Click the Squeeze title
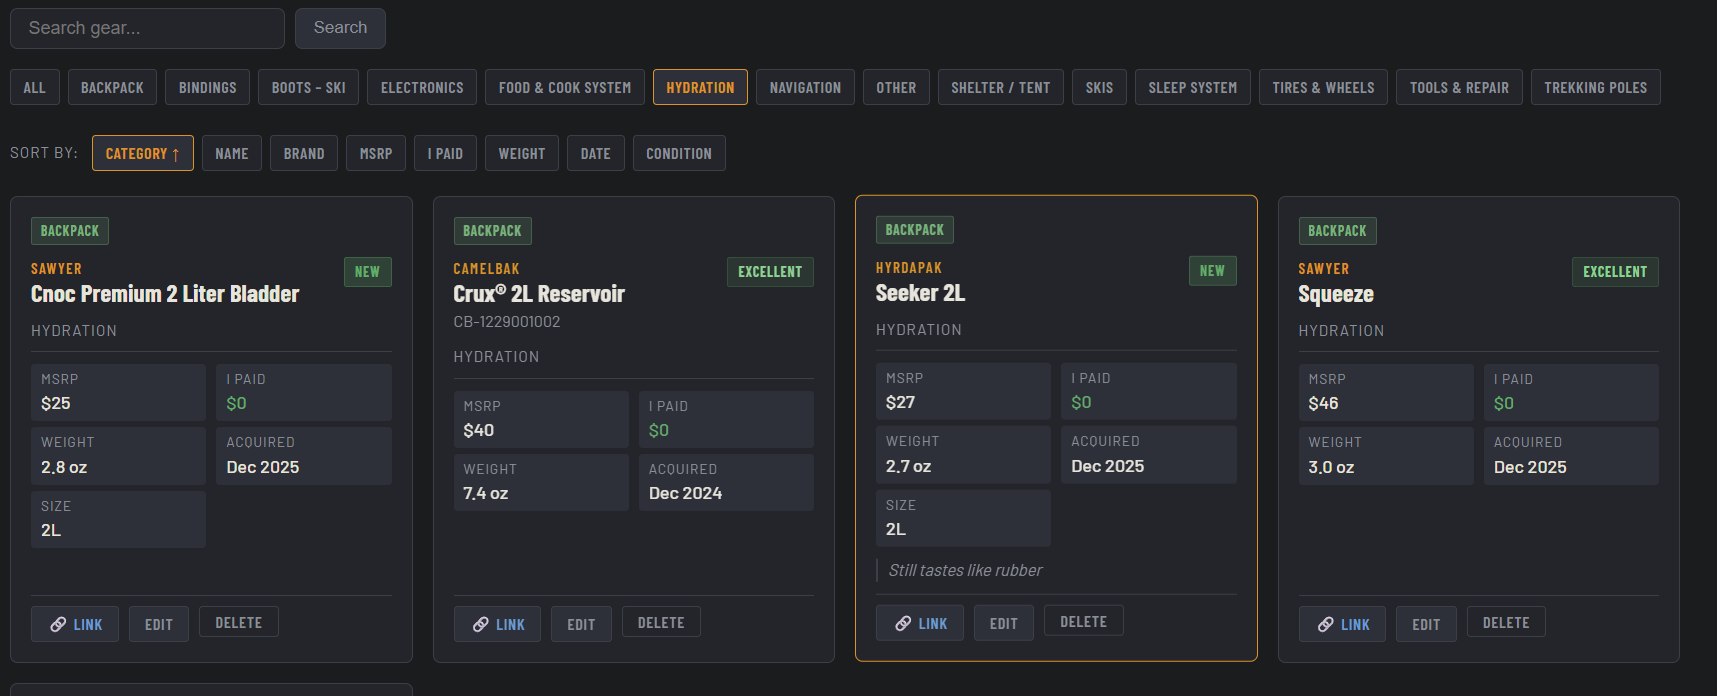 1336,294
